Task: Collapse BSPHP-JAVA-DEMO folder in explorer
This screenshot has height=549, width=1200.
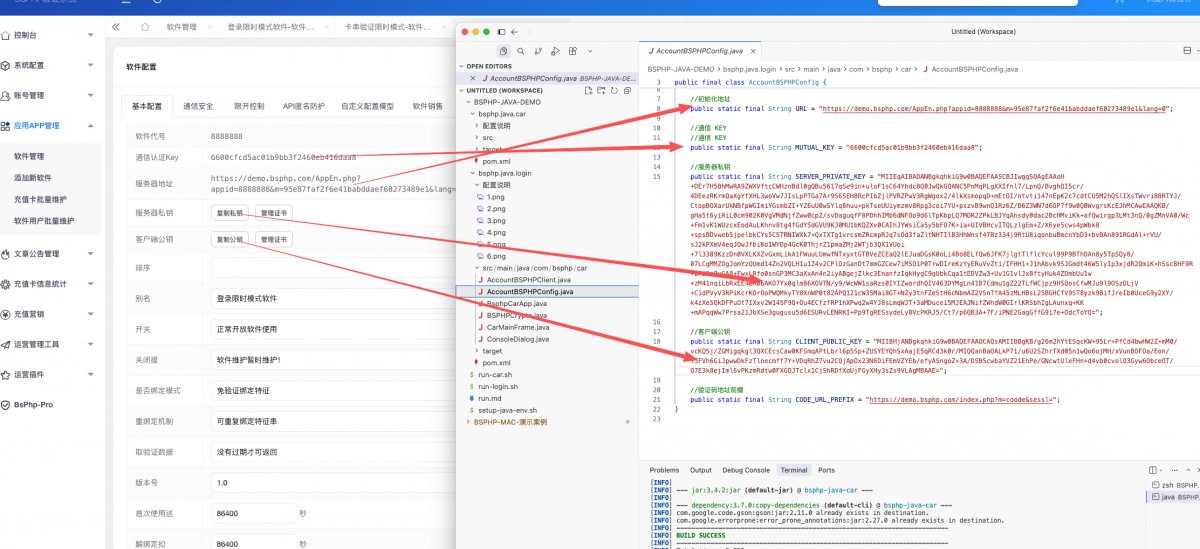Action: tap(468, 102)
